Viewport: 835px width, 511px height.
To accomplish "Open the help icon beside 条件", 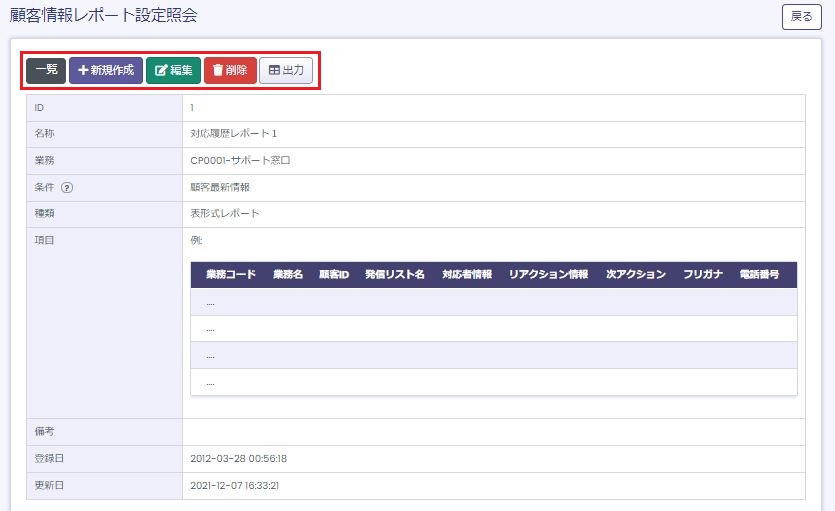I will coord(67,187).
